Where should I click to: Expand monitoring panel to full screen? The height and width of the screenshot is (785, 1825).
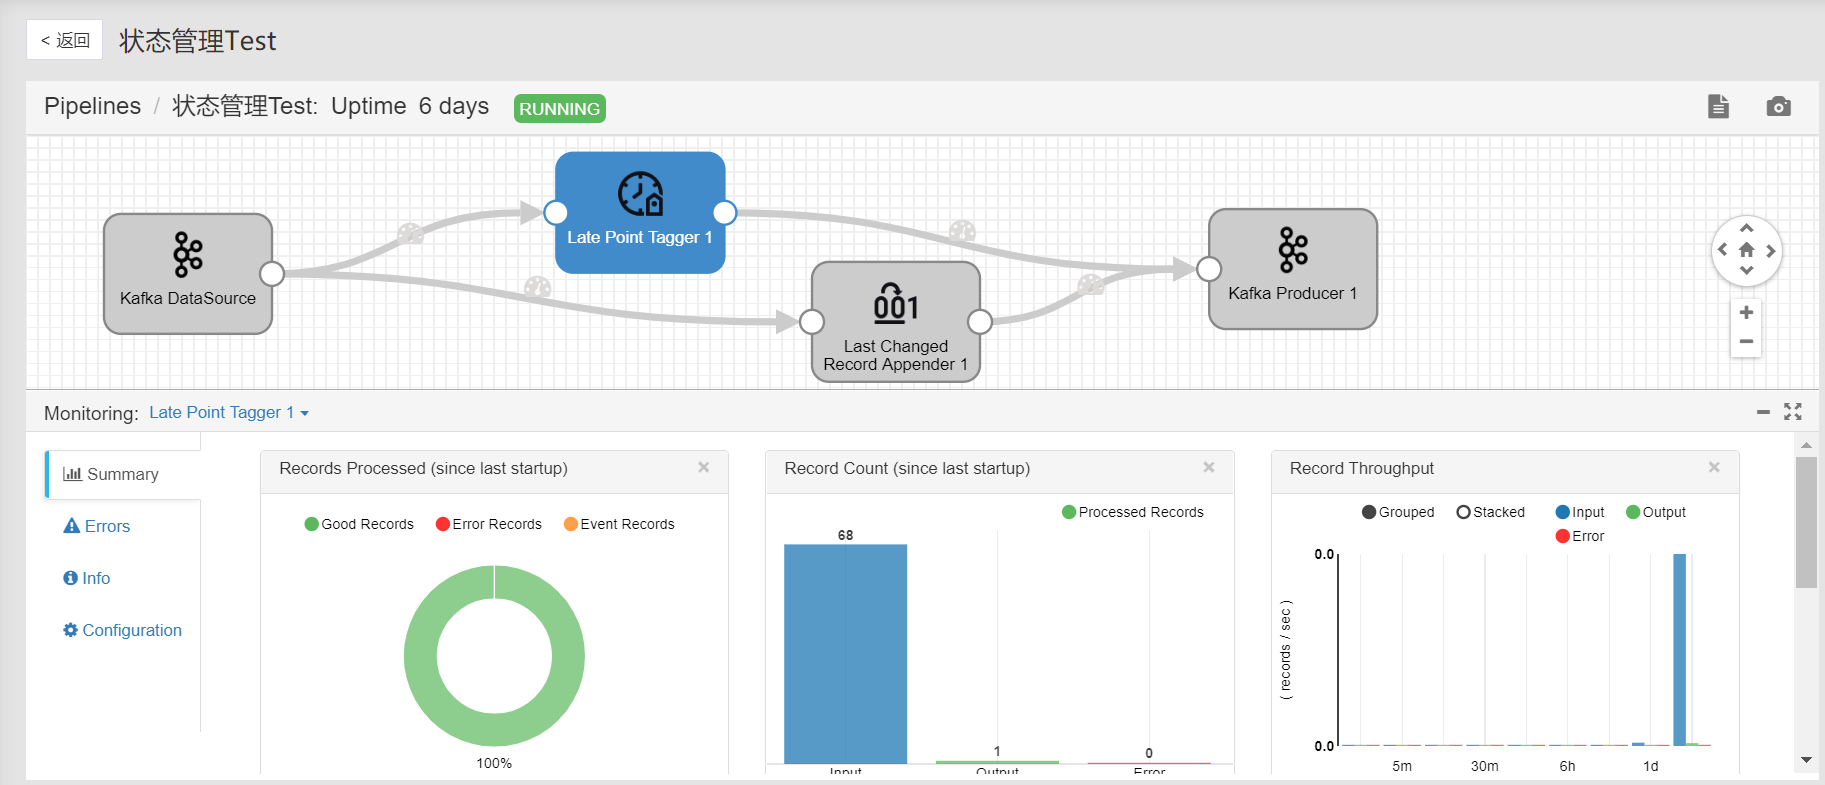[x=1792, y=412]
